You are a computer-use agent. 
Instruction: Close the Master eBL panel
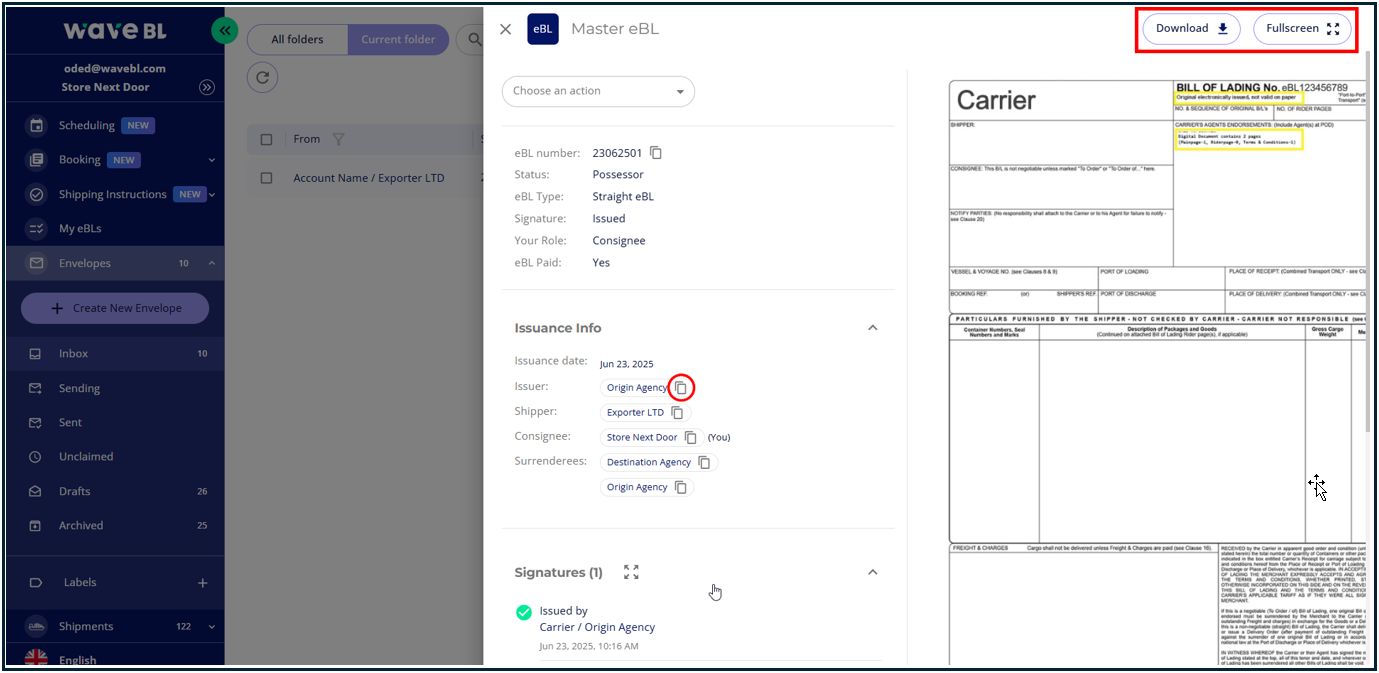pos(505,29)
